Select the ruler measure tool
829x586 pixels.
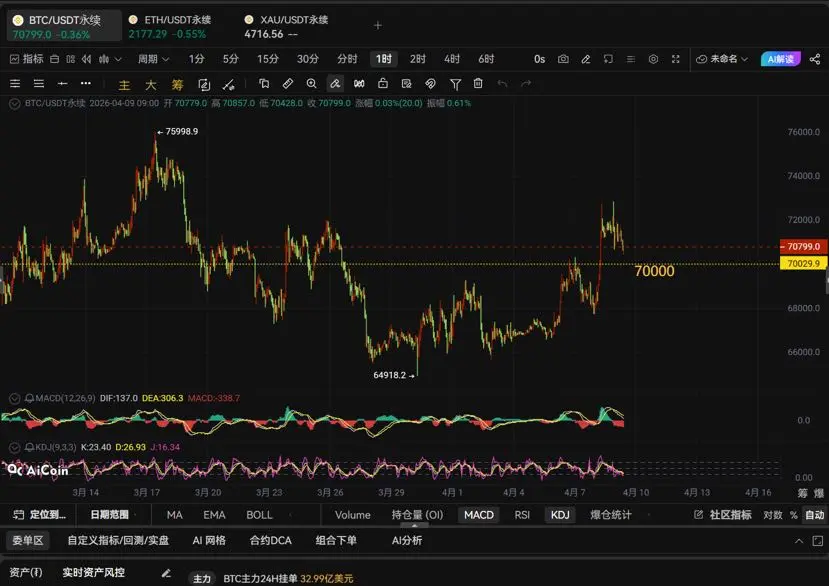pyautogui.click(x=288, y=84)
